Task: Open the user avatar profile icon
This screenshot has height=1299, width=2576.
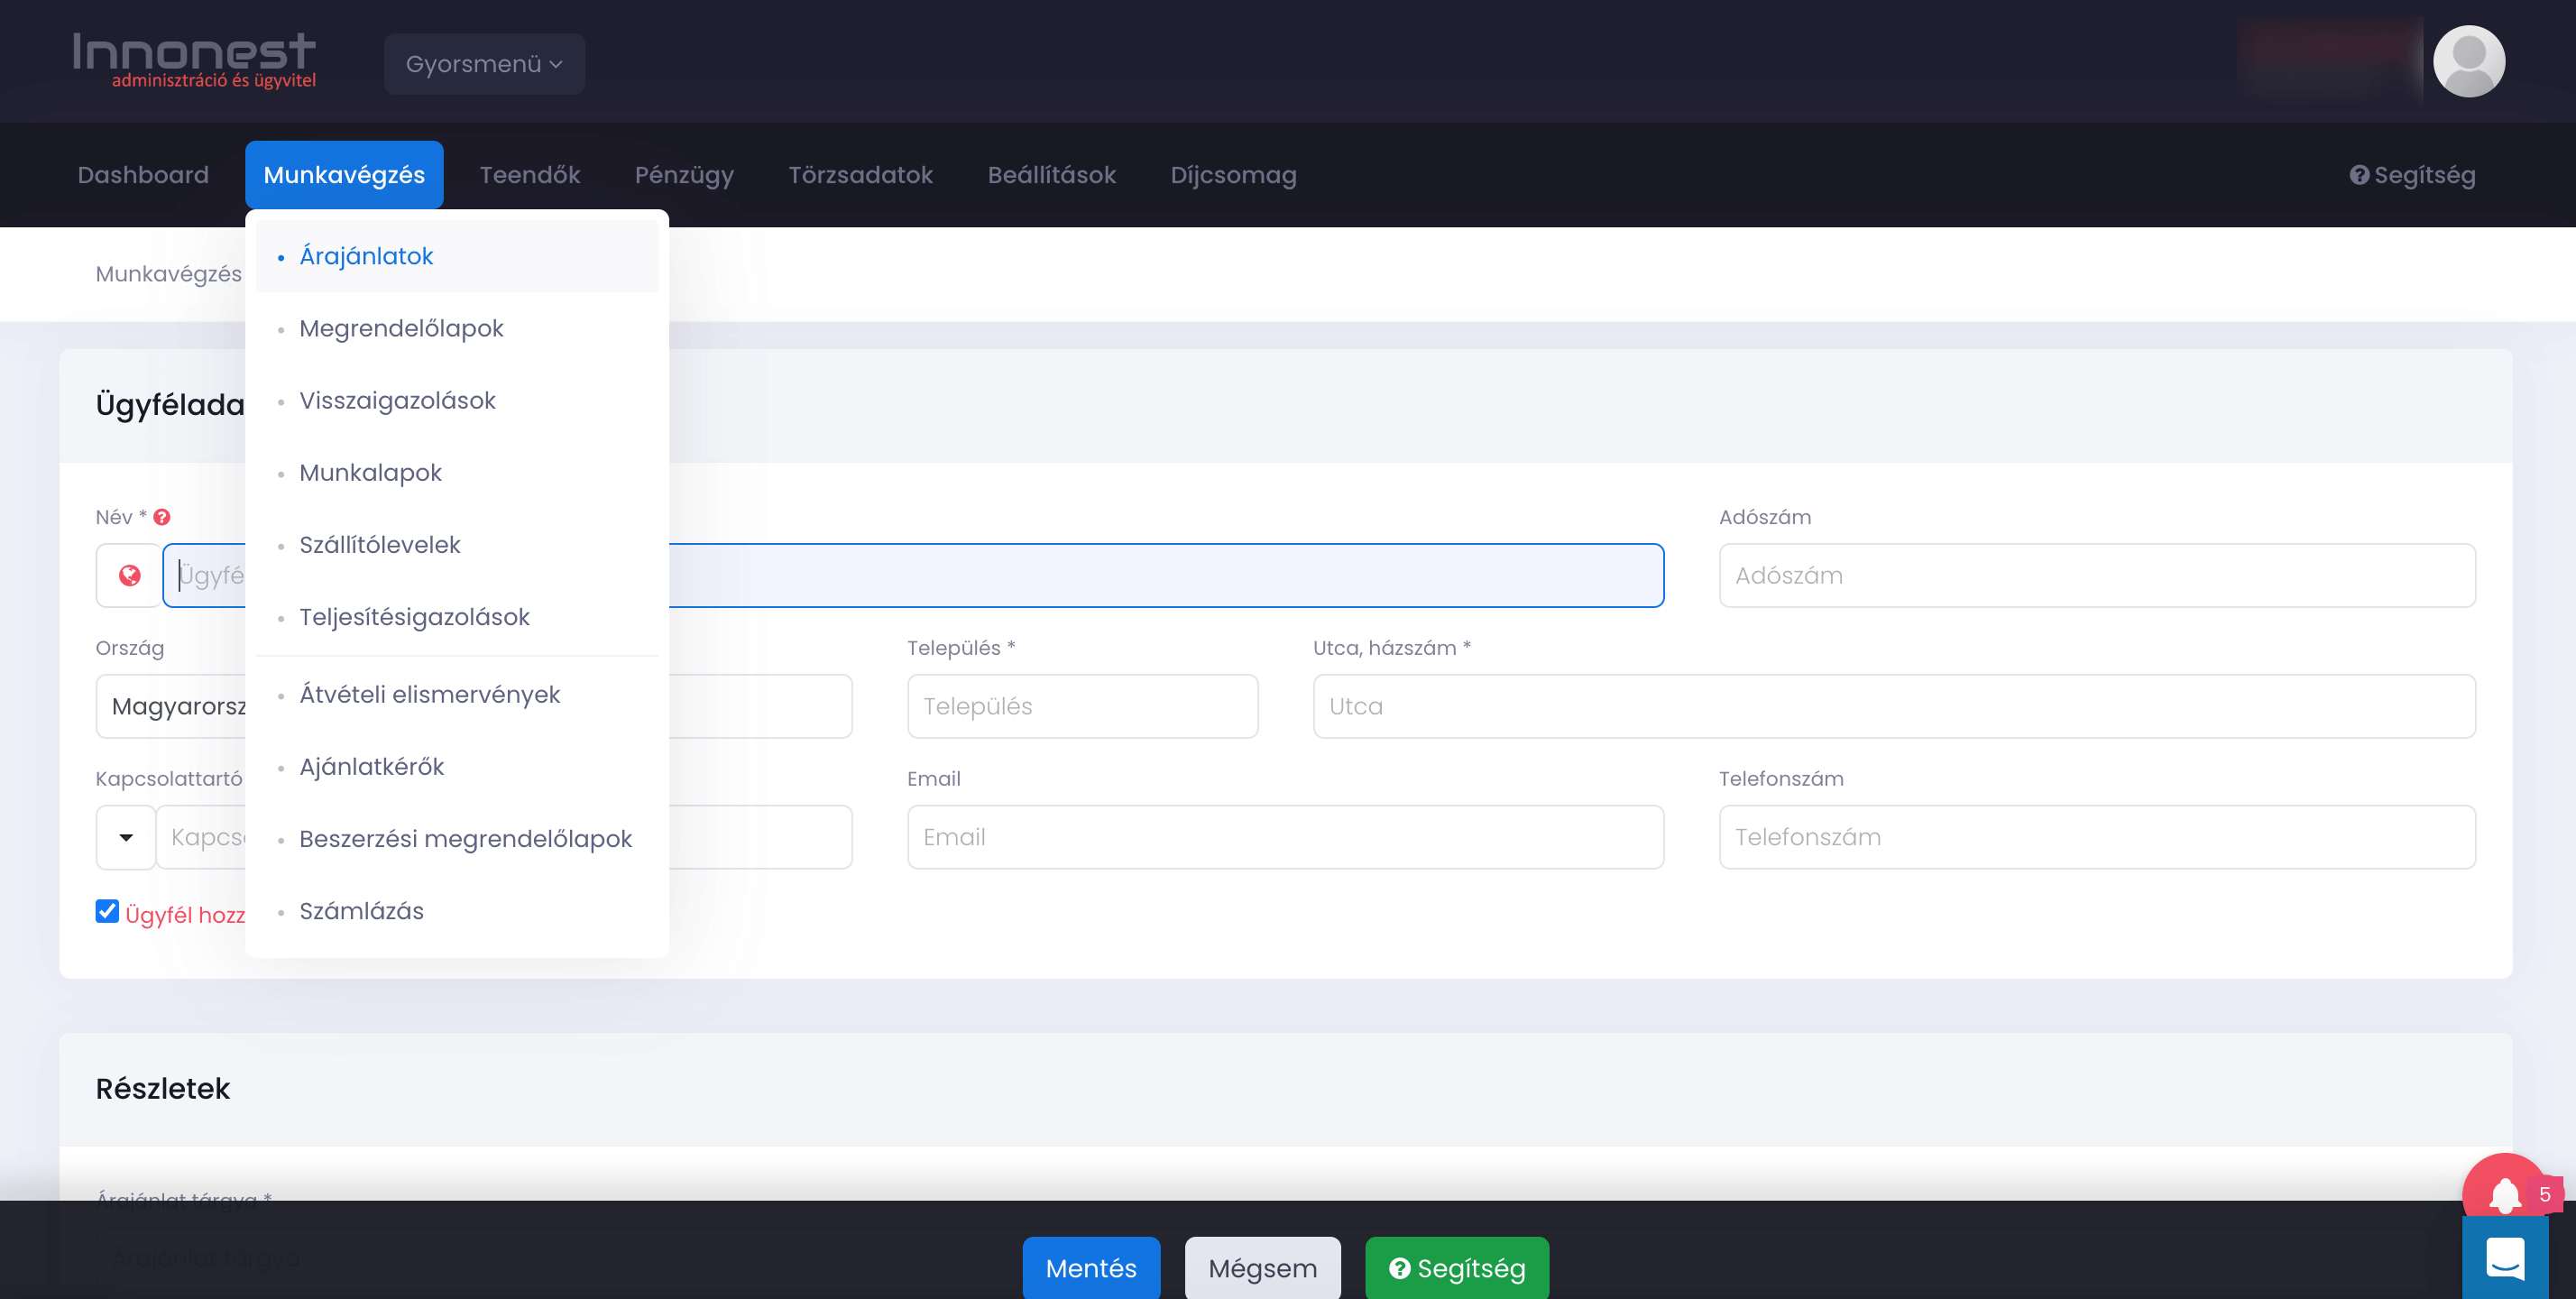Action: pyautogui.click(x=2468, y=61)
